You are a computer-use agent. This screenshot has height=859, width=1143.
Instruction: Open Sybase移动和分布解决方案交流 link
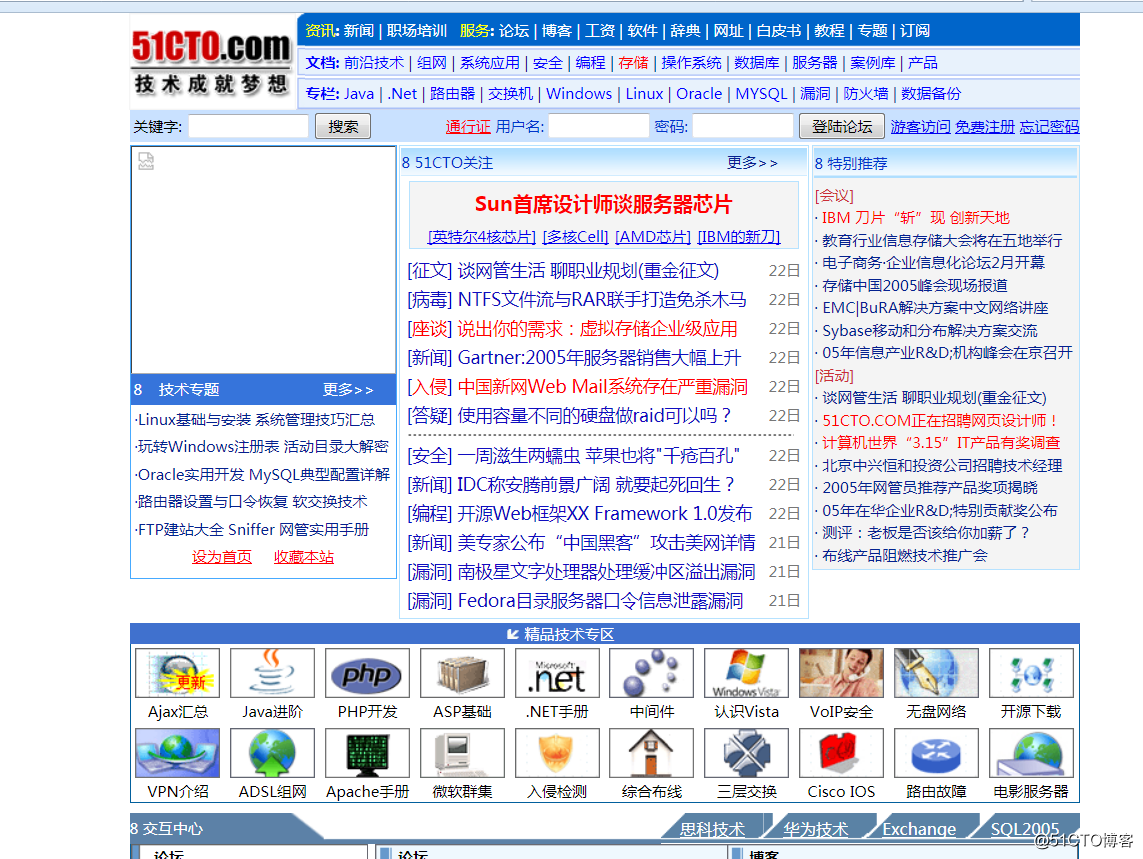[x=929, y=330]
